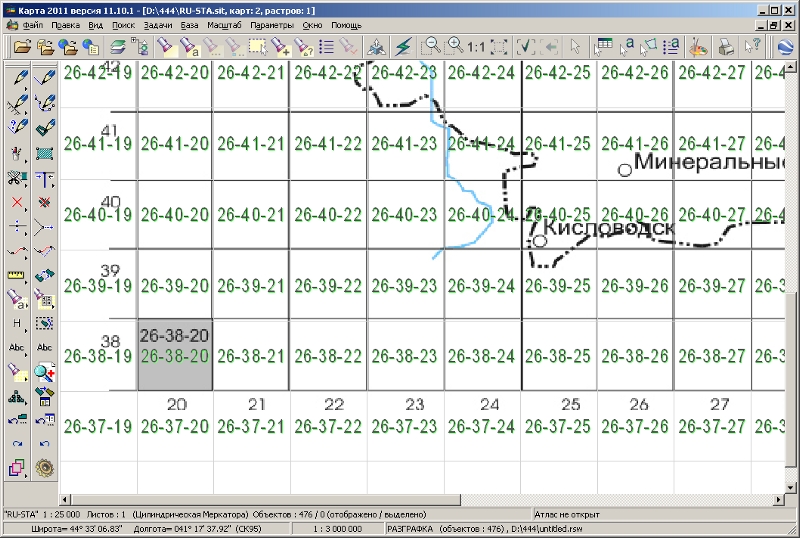The width and height of the screenshot is (800, 538).
Task: Click the gear settings icon in side panel
Action: (45, 468)
